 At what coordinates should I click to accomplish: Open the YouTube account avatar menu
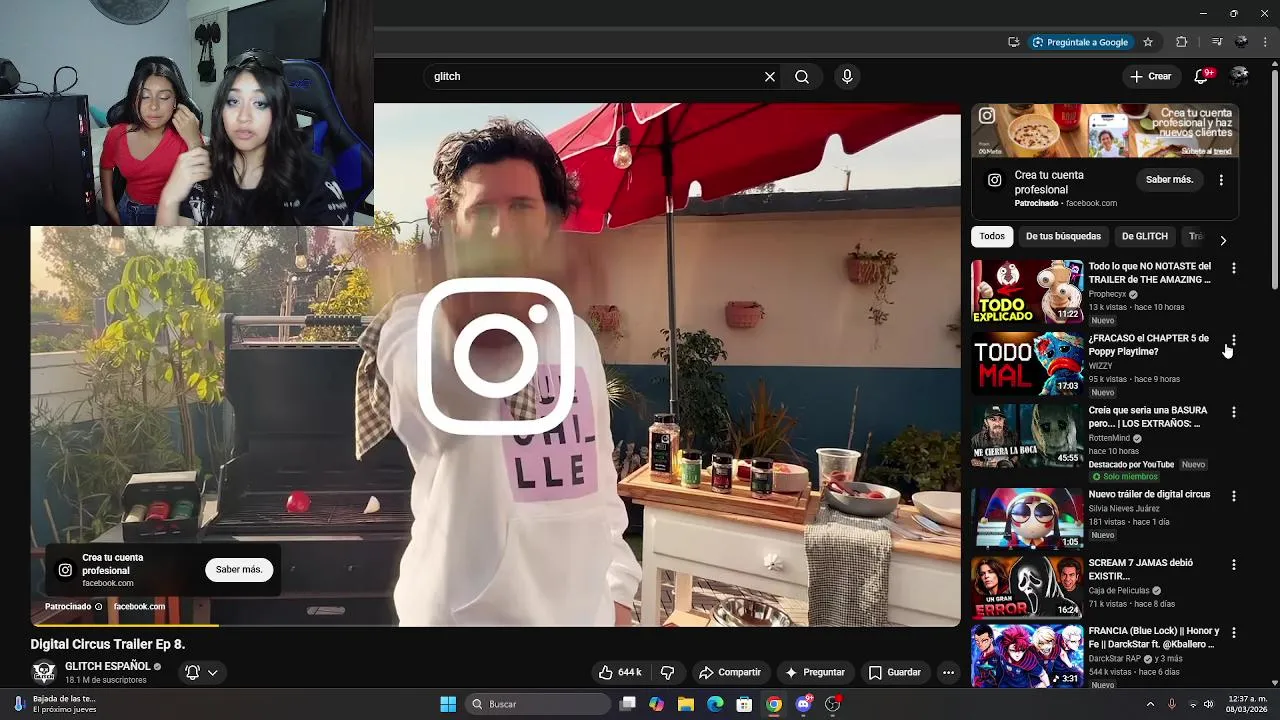pos(1240,77)
